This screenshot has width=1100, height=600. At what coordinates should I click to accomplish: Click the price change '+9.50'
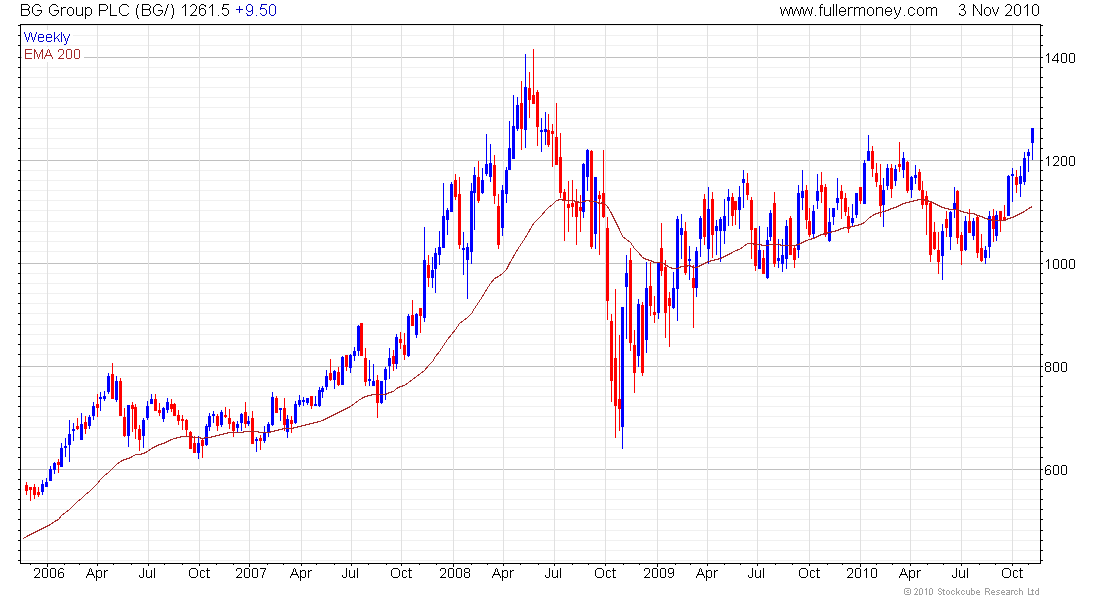tap(256, 11)
